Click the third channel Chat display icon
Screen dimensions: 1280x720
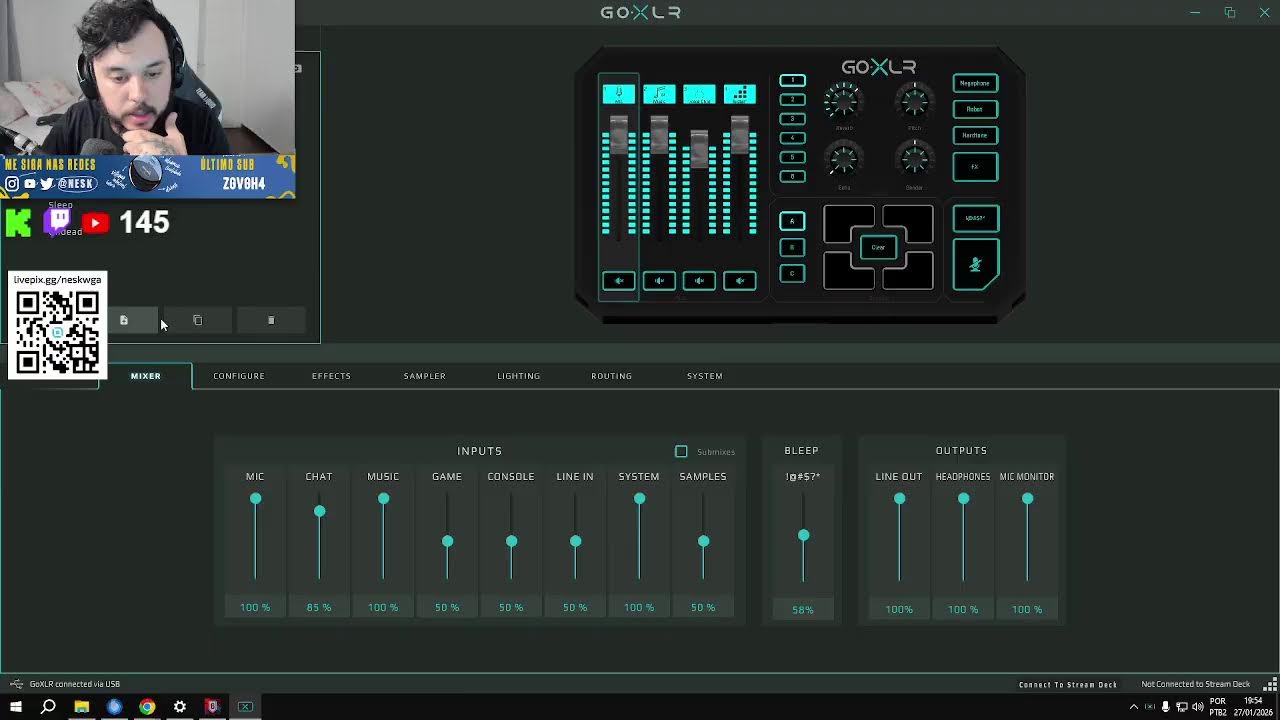(699, 94)
